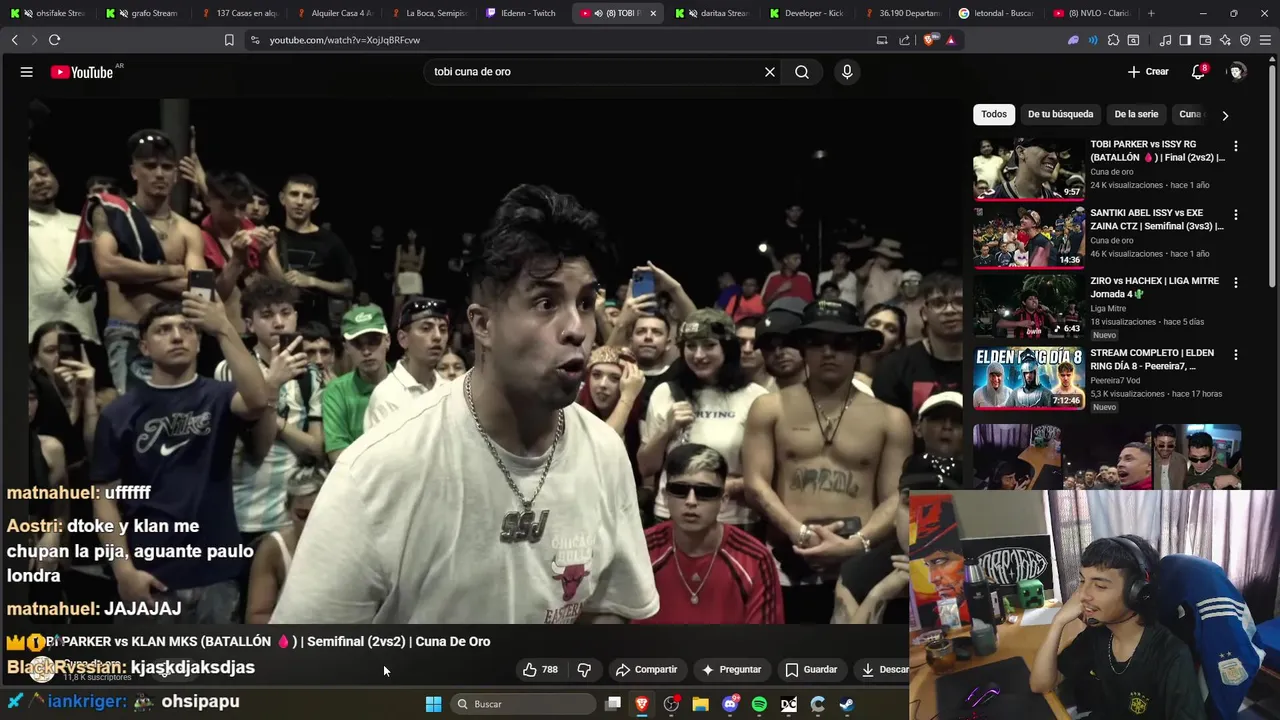Open options for SANTIKI ABEL ISSY video

click(x=1236, y=215)
